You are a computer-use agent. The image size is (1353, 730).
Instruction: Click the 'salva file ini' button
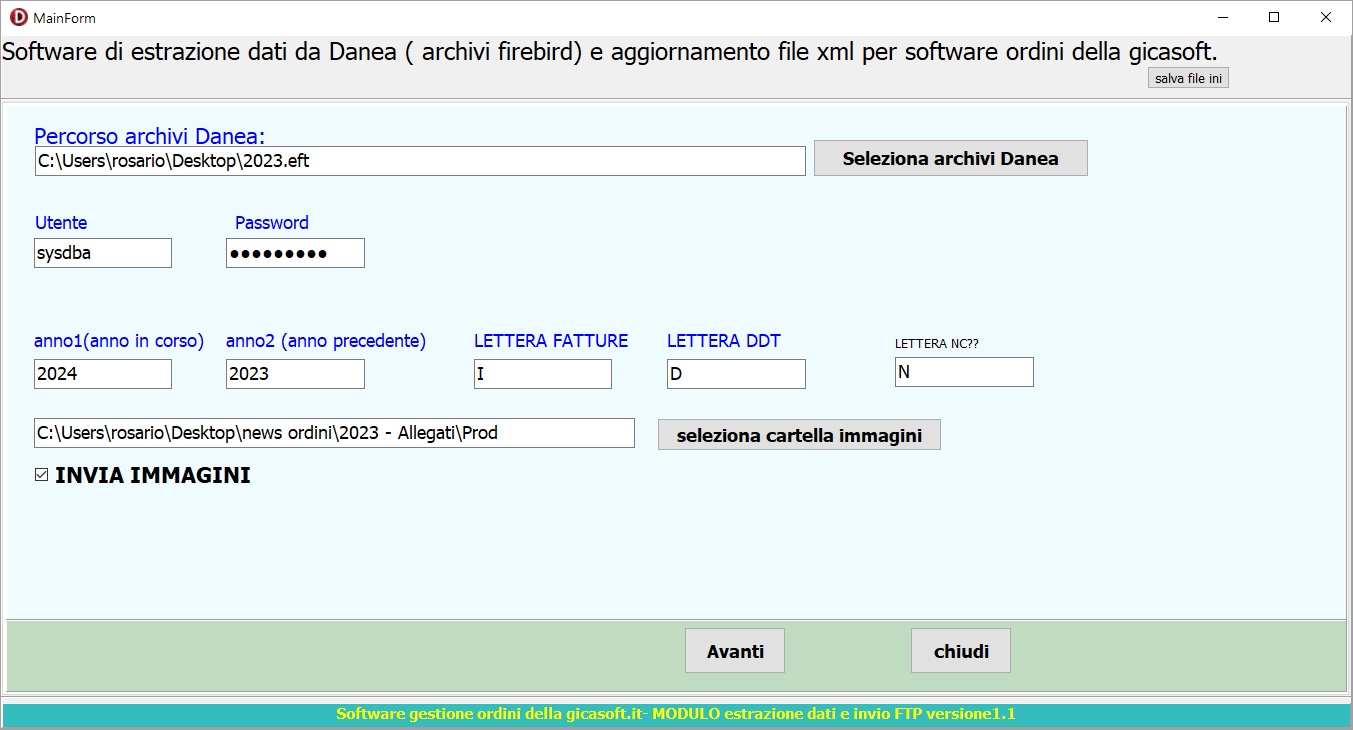click(x=1188, y=78)
